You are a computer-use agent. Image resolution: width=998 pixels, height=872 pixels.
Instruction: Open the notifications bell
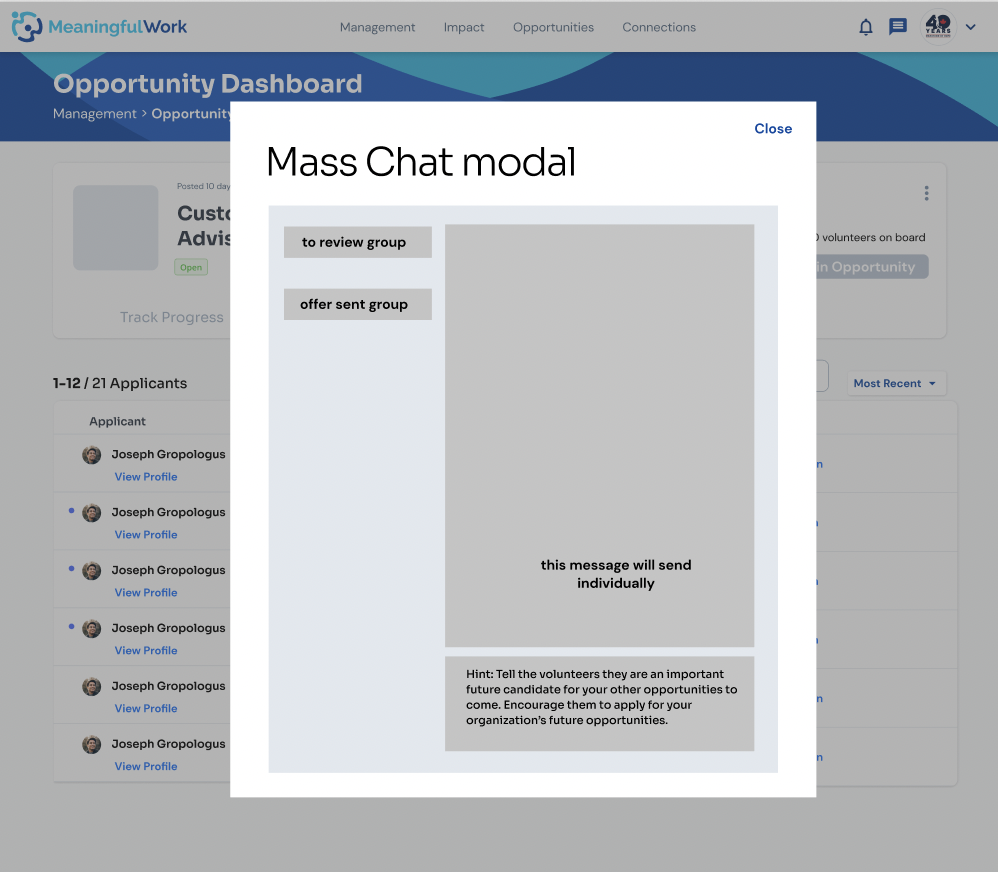click(x=866, y=27)
